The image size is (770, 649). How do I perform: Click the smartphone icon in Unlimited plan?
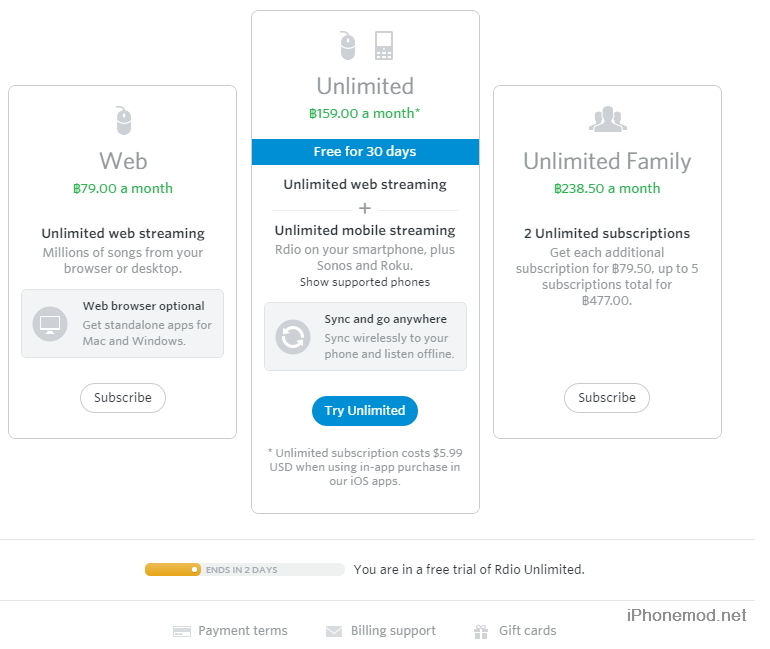click(x=384, y=45)
